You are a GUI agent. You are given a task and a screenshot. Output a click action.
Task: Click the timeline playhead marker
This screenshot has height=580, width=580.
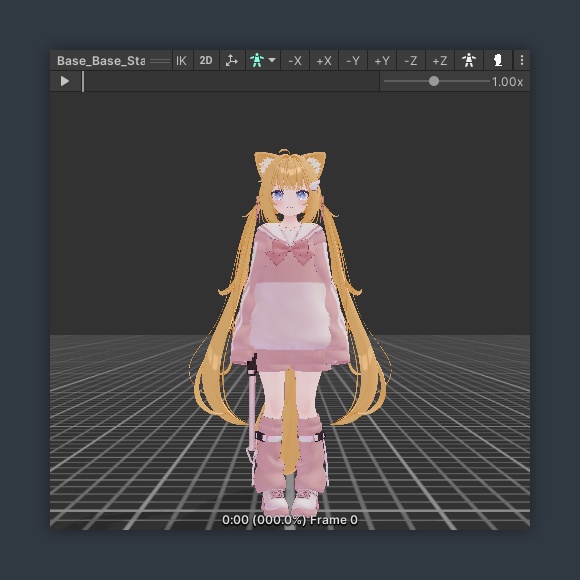83,81
